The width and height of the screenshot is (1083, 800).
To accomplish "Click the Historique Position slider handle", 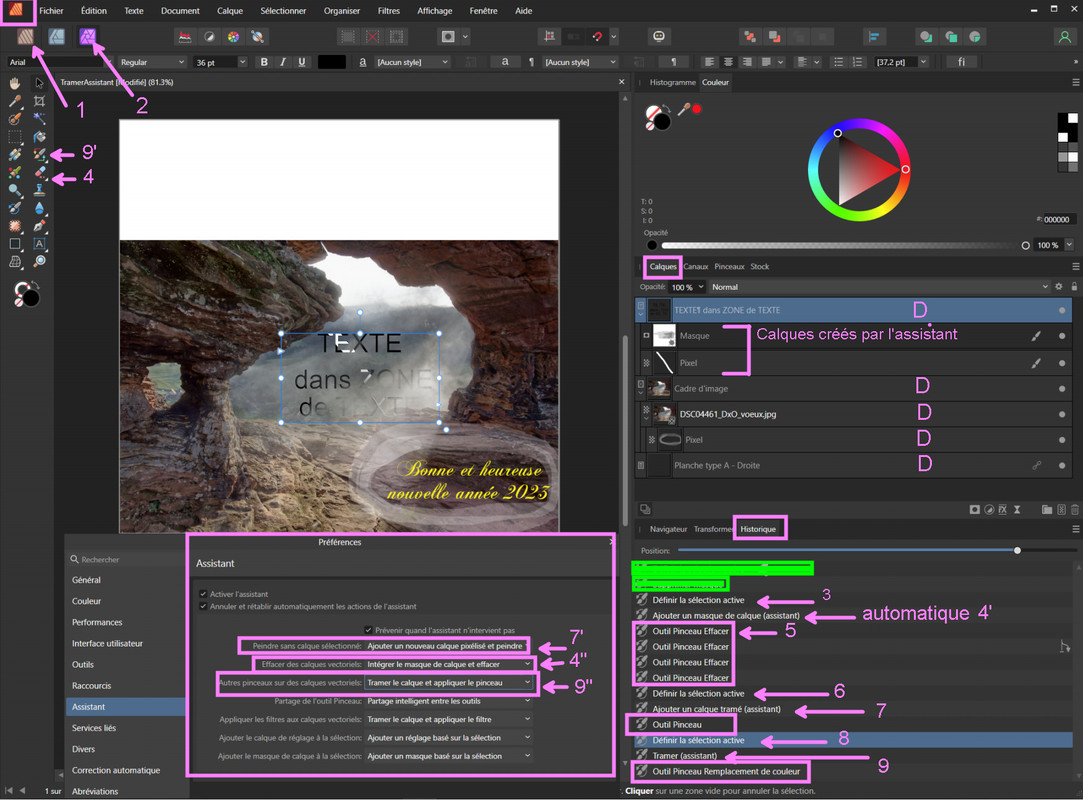I will coord(1017,551).
